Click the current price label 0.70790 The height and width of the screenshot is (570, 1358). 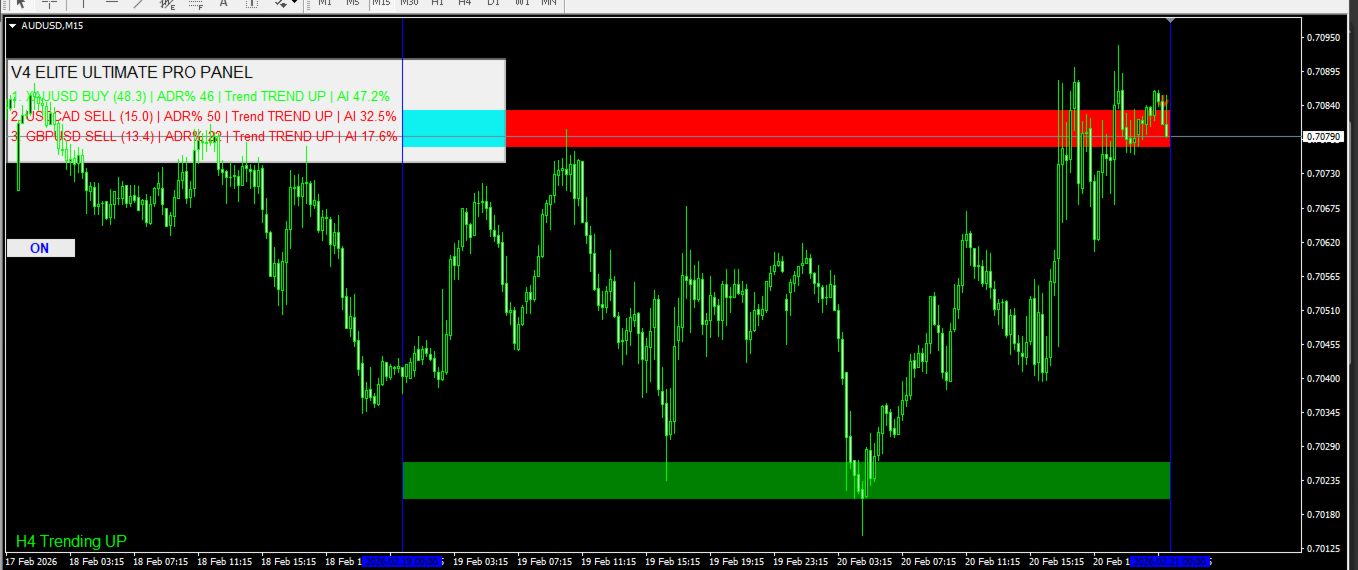click(1325, 136)
